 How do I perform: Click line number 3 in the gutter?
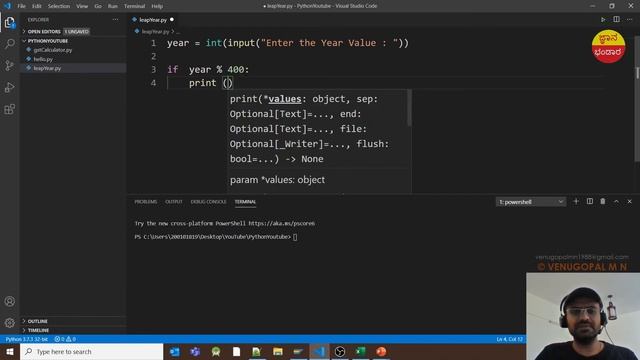153,69
